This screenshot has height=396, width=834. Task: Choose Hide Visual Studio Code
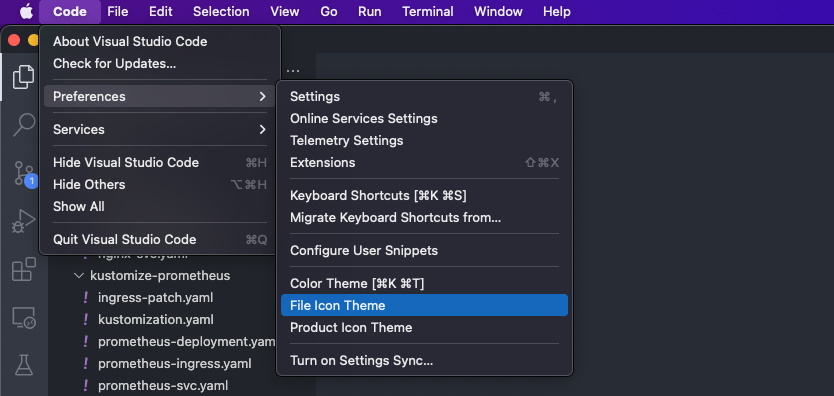[x=160, y=163]
